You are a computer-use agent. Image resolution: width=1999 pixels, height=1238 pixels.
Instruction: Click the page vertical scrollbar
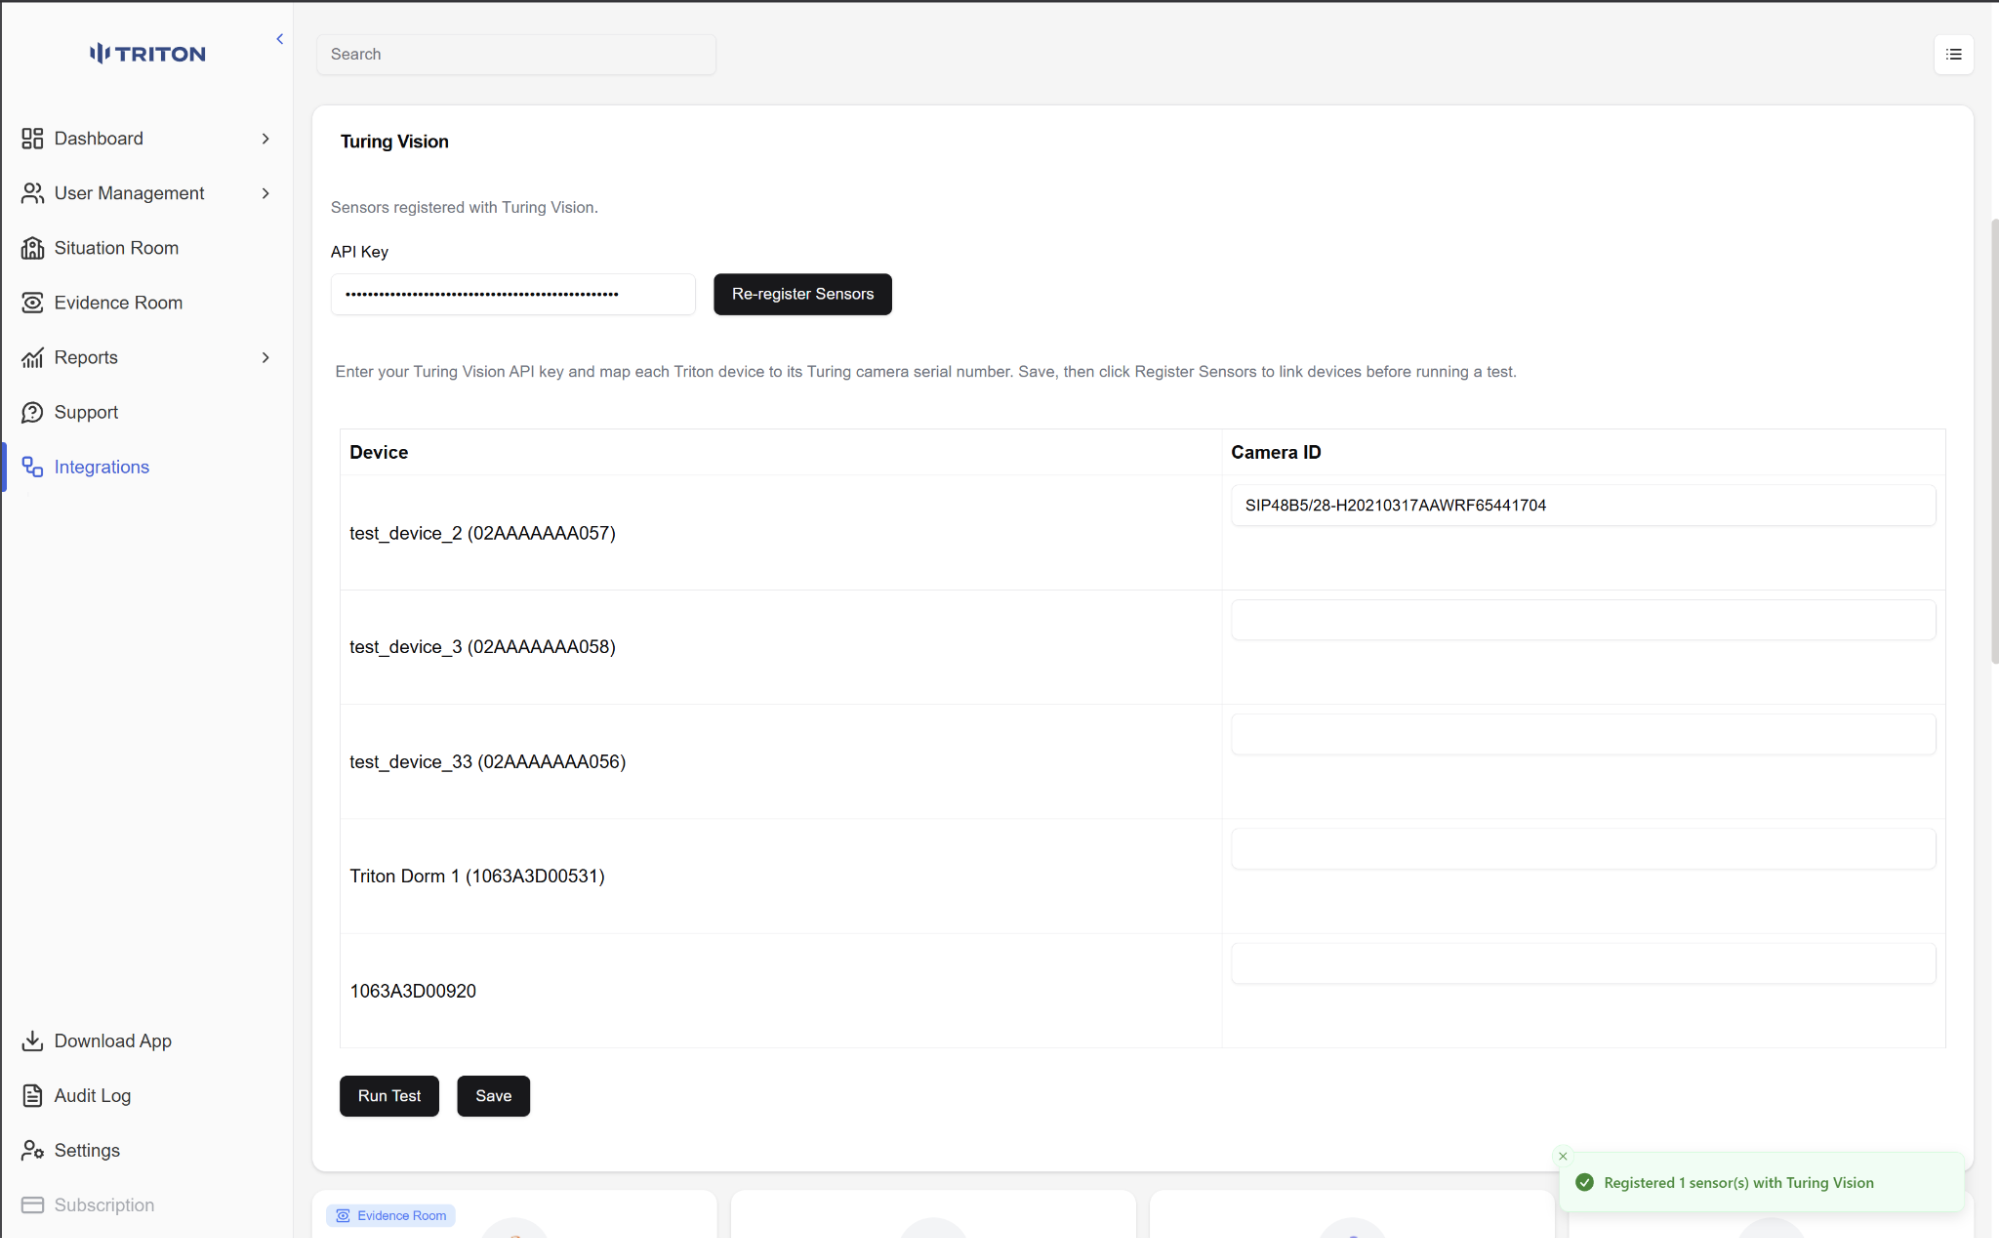tap(1994, 440)
